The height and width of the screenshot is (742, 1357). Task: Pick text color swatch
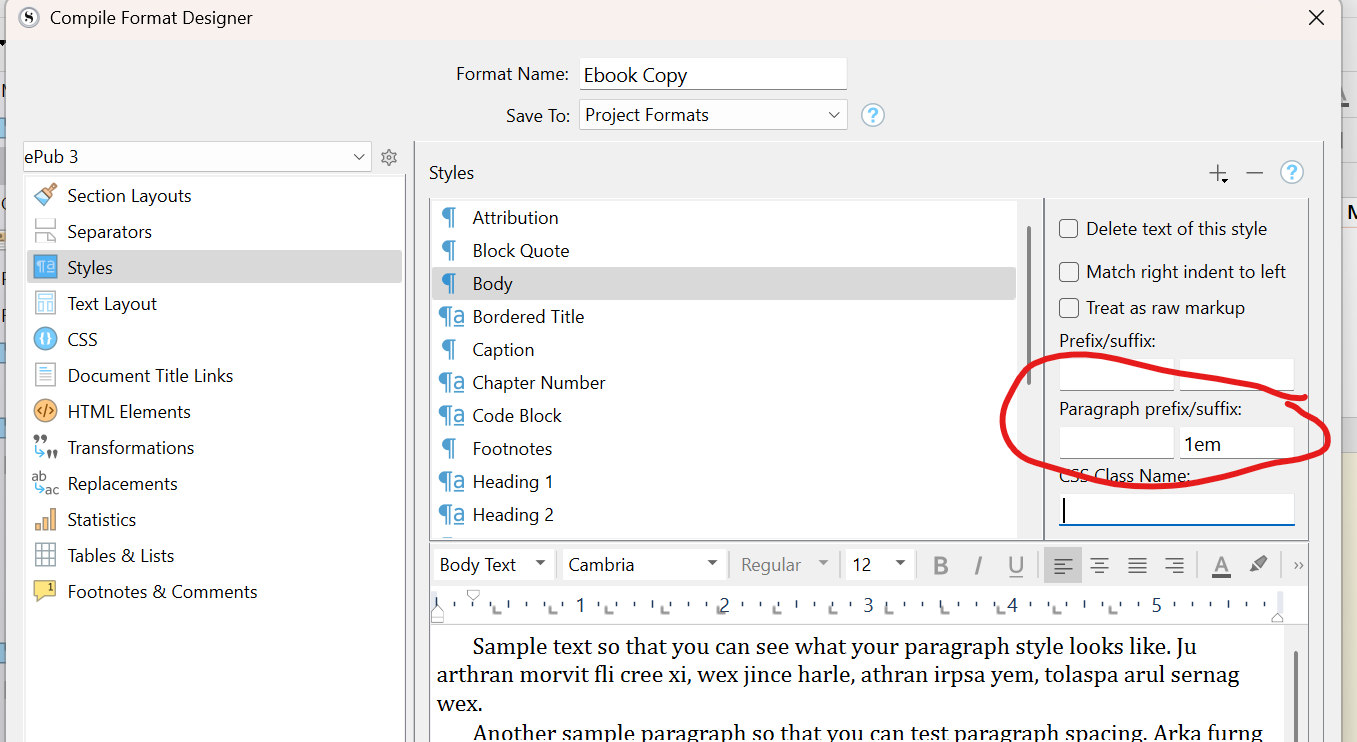point(1221,565)
